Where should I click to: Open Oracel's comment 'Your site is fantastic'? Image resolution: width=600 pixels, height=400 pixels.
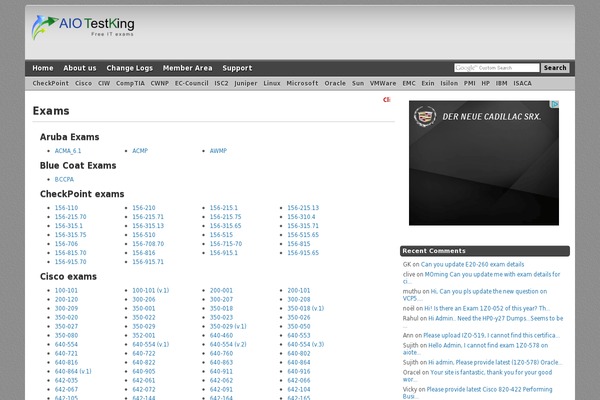coord(478,376)
